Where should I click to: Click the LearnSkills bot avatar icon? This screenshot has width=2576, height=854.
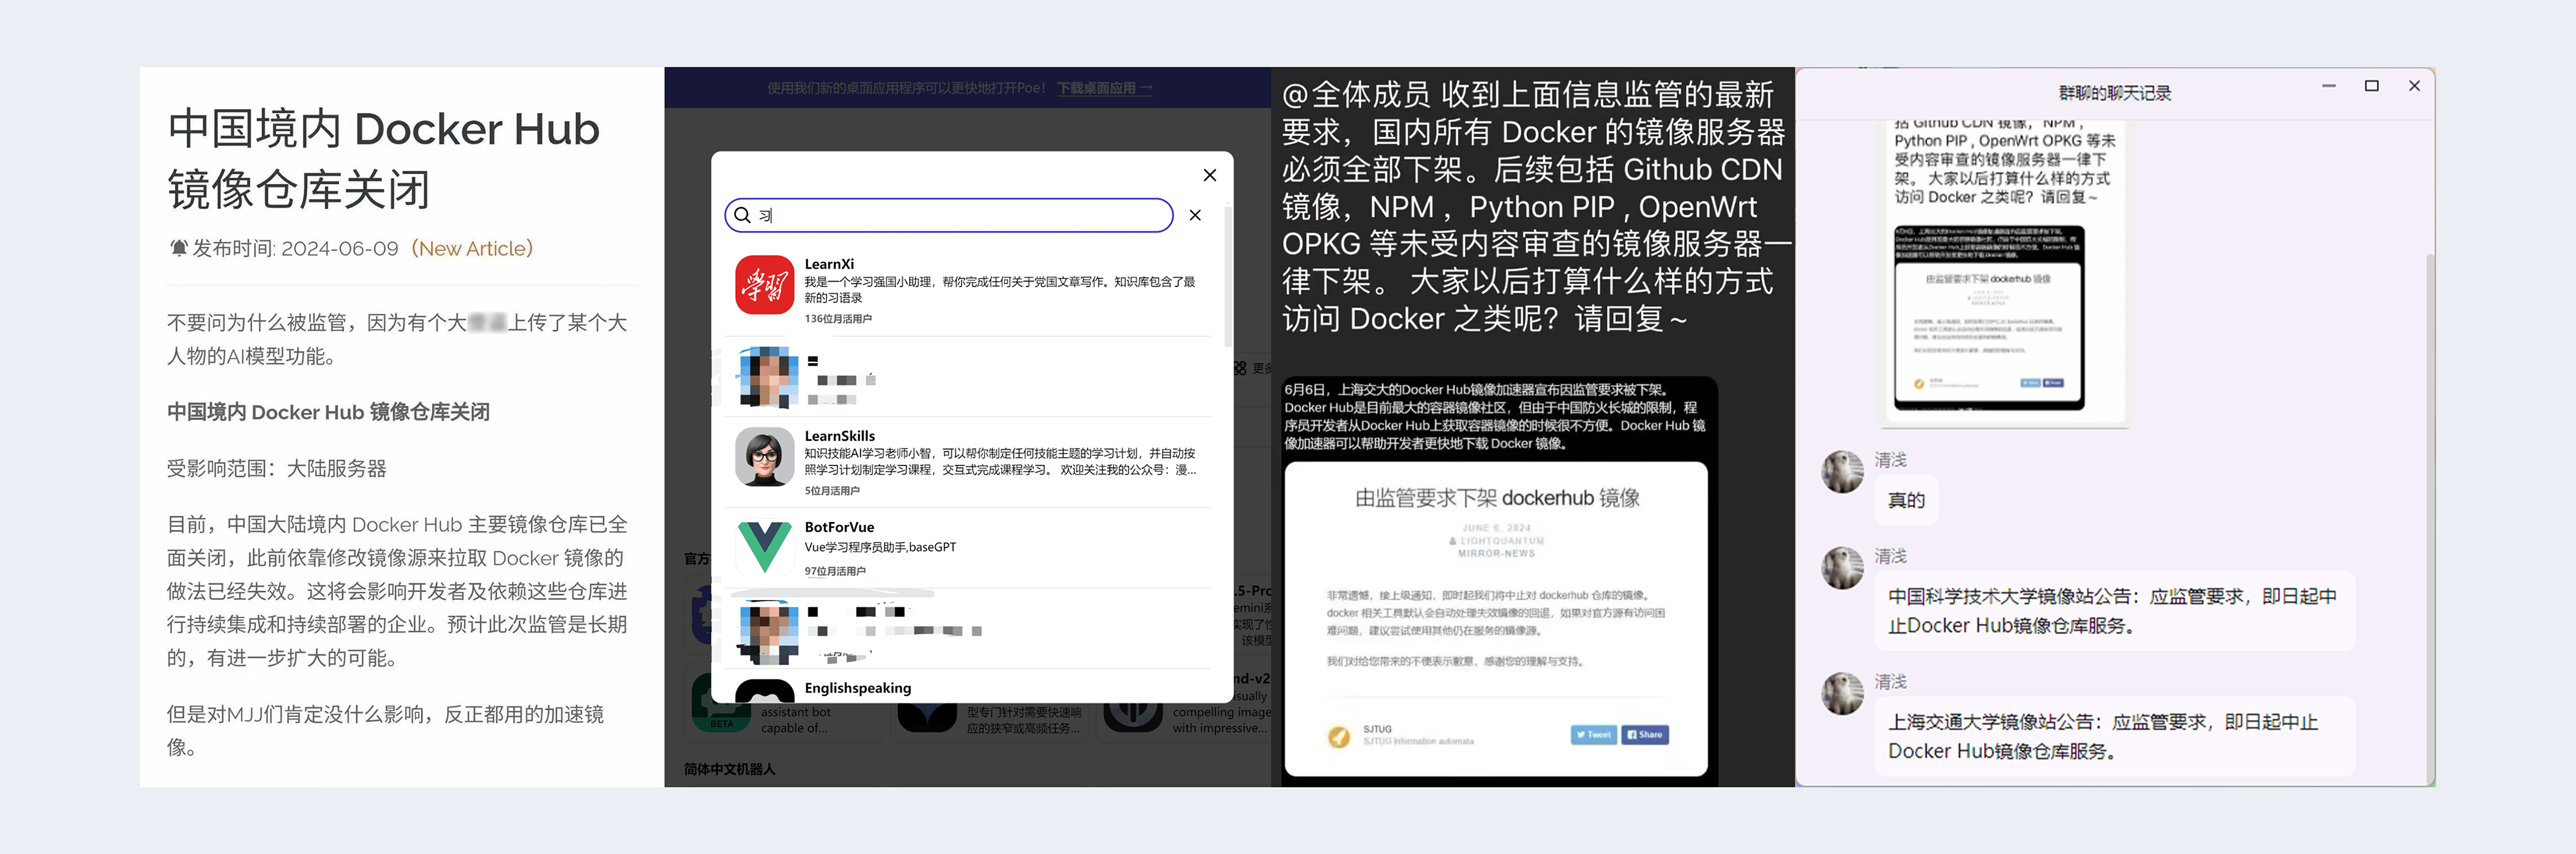tap(764, 457)
